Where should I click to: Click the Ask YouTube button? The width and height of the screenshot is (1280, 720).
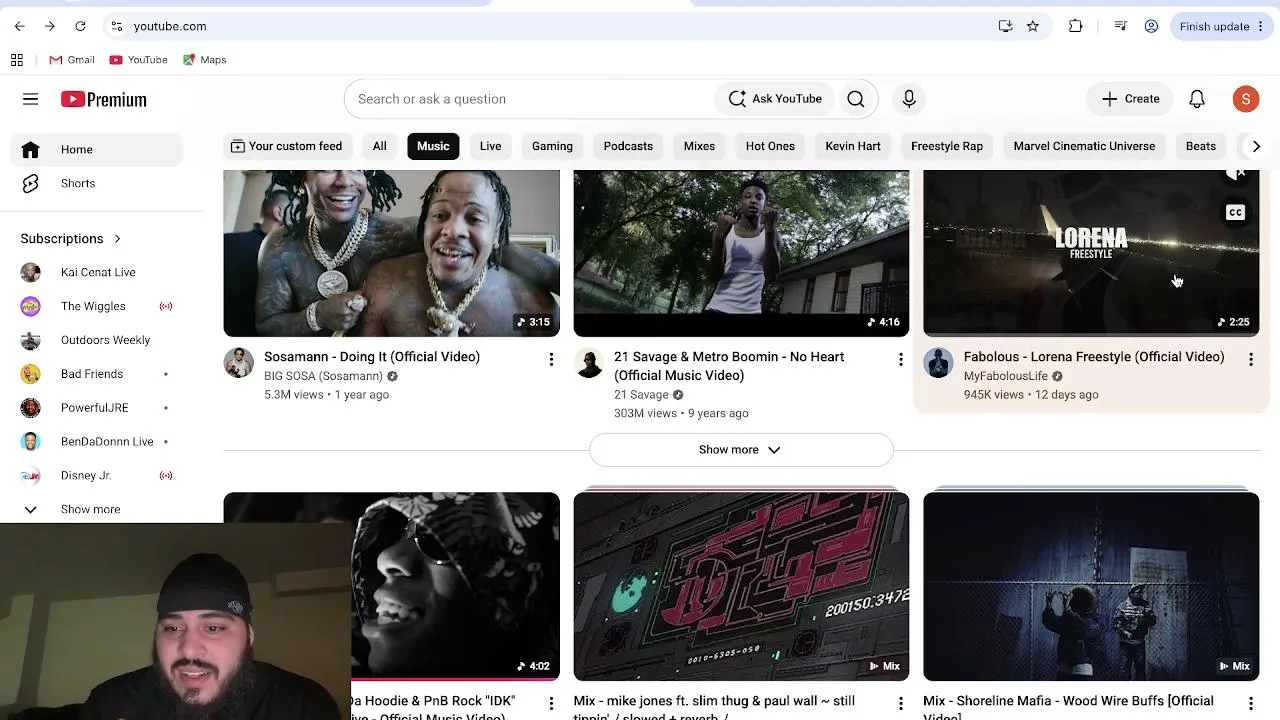point(775,99)
